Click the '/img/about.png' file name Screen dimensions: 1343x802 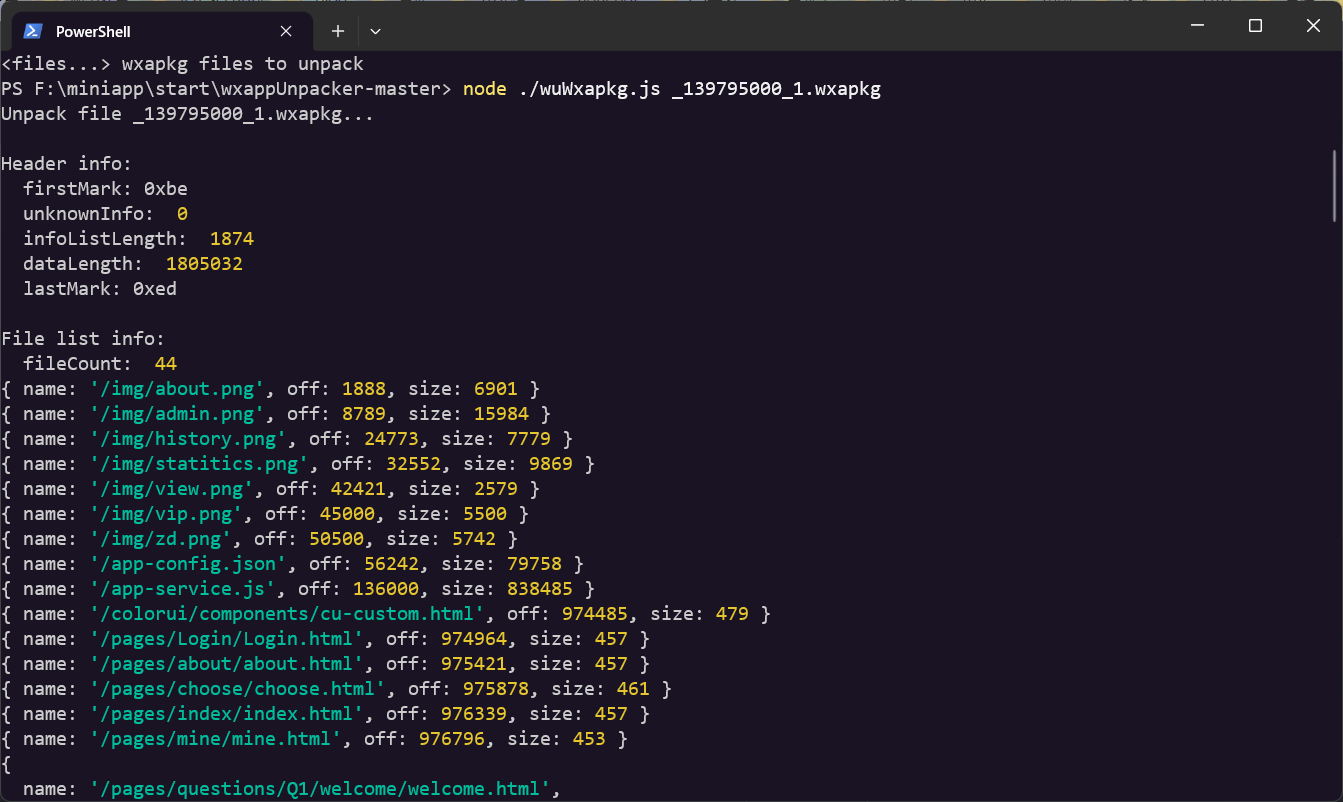tap(177, 389)
